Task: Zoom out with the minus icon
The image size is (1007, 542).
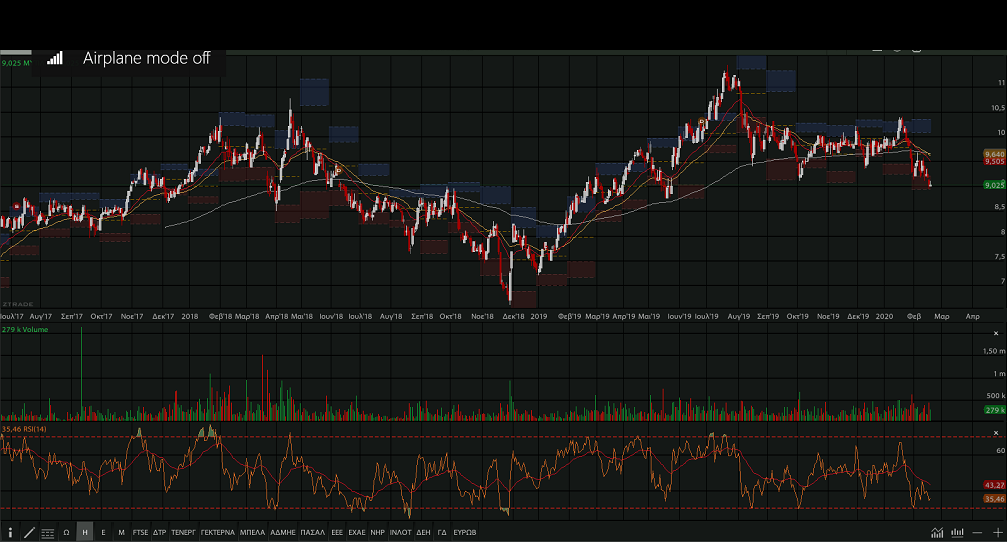Action: coord(978,532)
